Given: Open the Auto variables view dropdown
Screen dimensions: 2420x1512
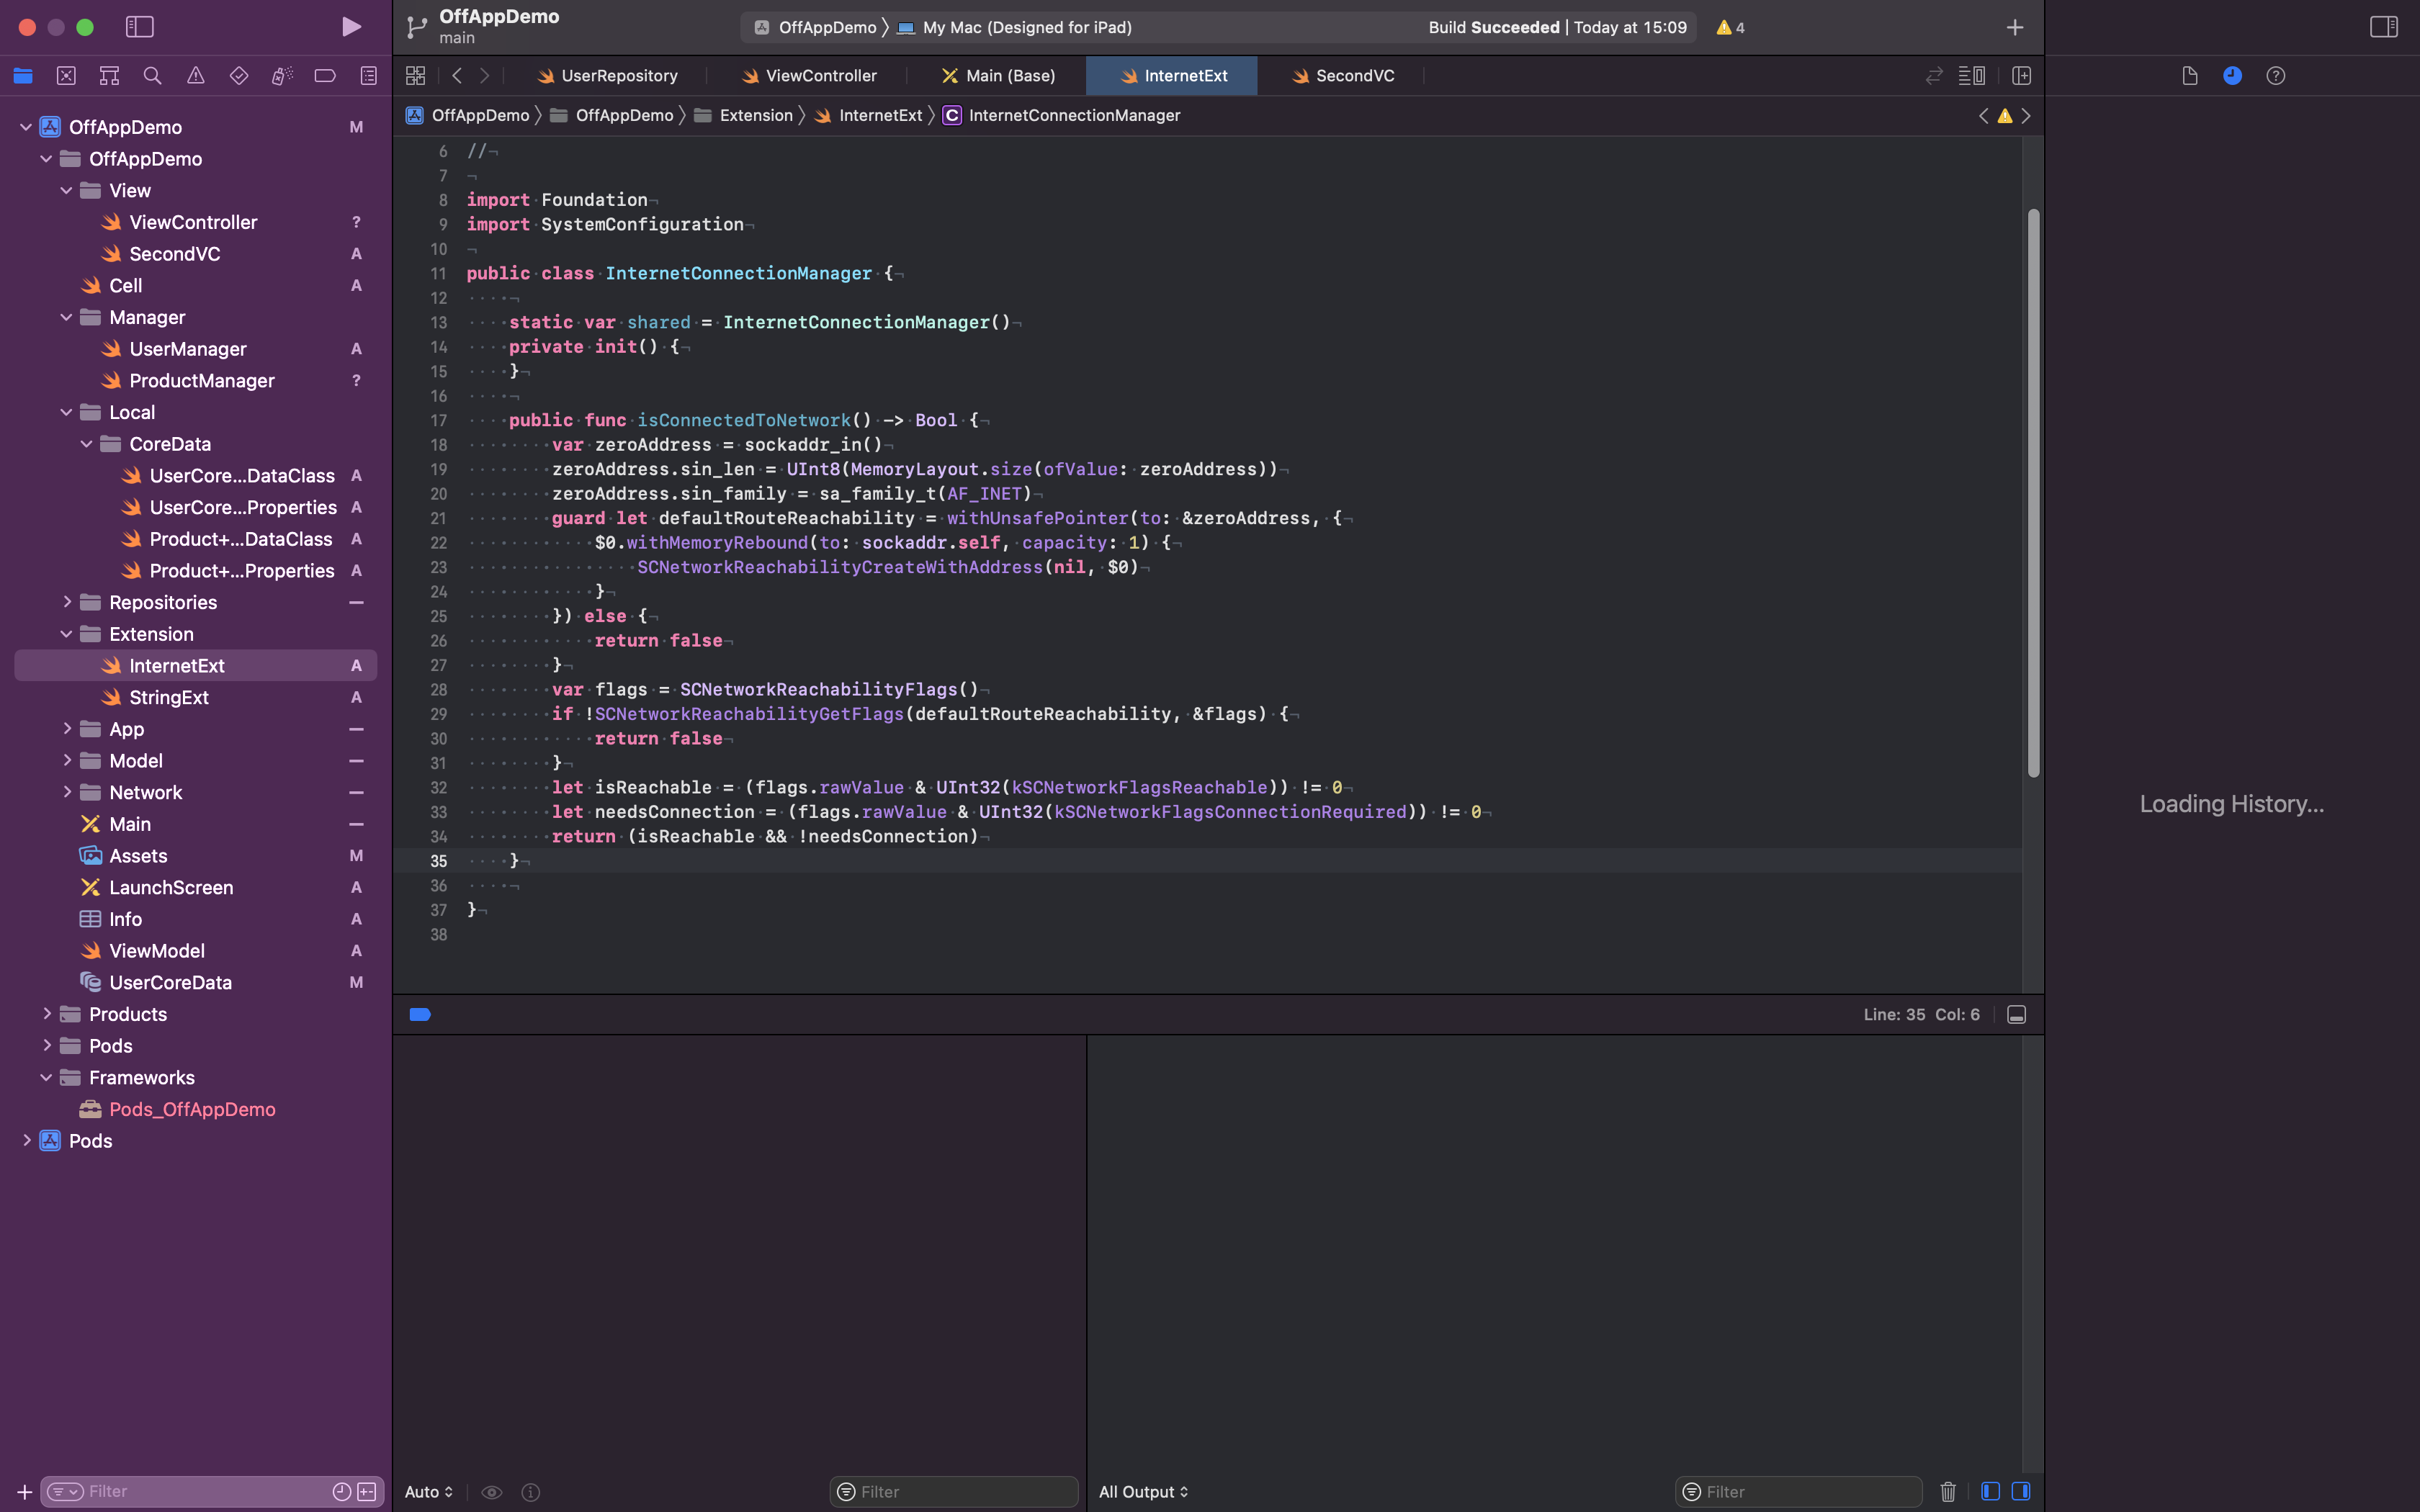Looking at the screenshot, I should pos(427,1491).
